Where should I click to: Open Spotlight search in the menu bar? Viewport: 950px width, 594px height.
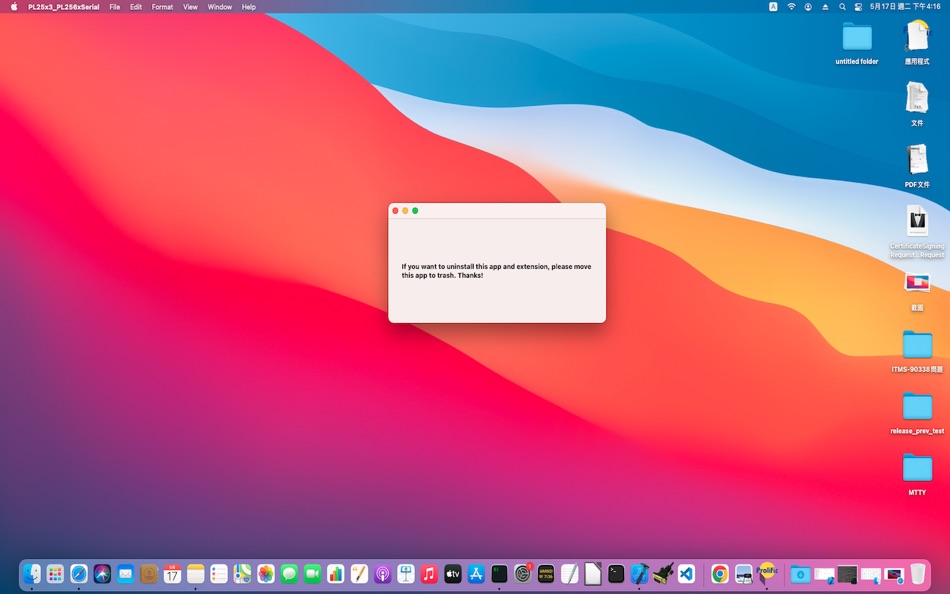[842, 7]
